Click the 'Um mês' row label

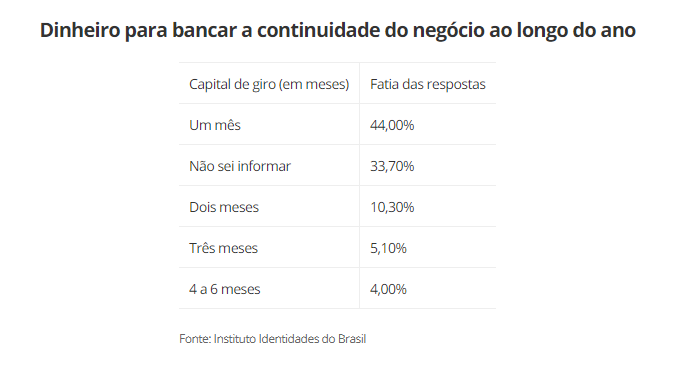tap(215, 125)
